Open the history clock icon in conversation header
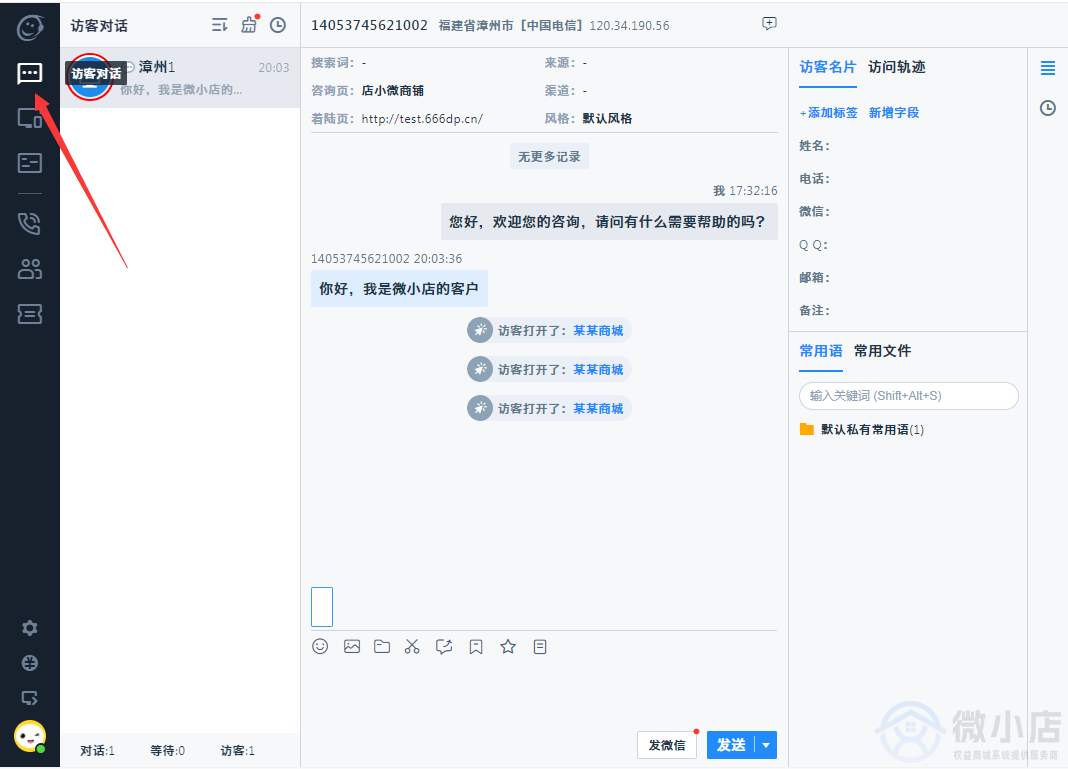 [278, 25]
